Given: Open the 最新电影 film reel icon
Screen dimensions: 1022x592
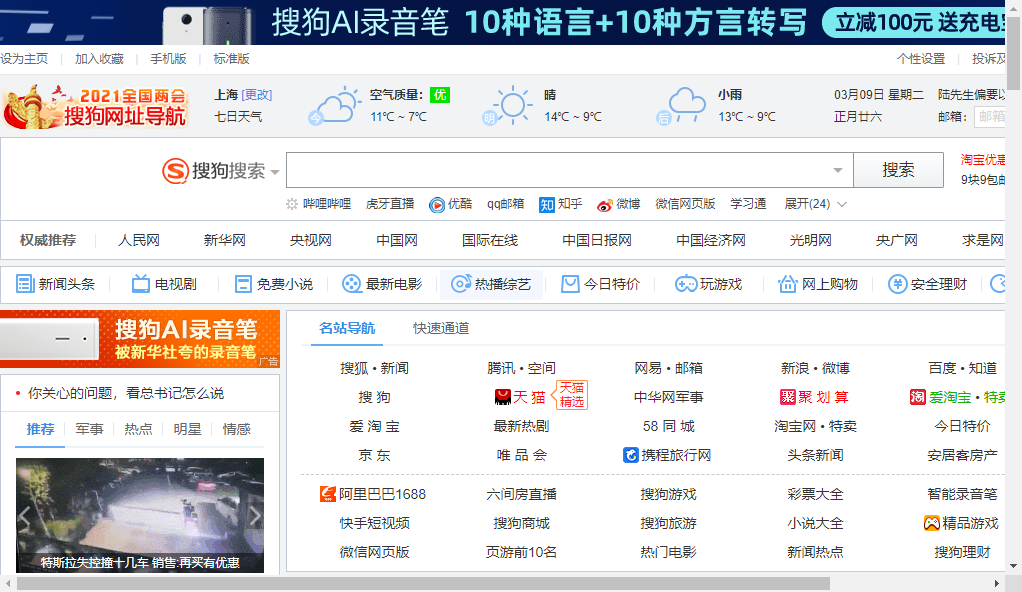Looking at the screenshot, I should pyautogui.click(x=352, y=284).
